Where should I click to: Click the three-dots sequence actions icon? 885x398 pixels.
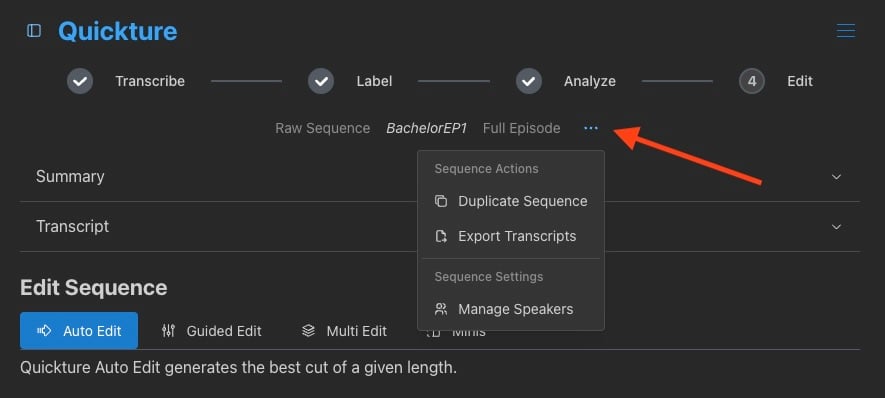(590, 128)
